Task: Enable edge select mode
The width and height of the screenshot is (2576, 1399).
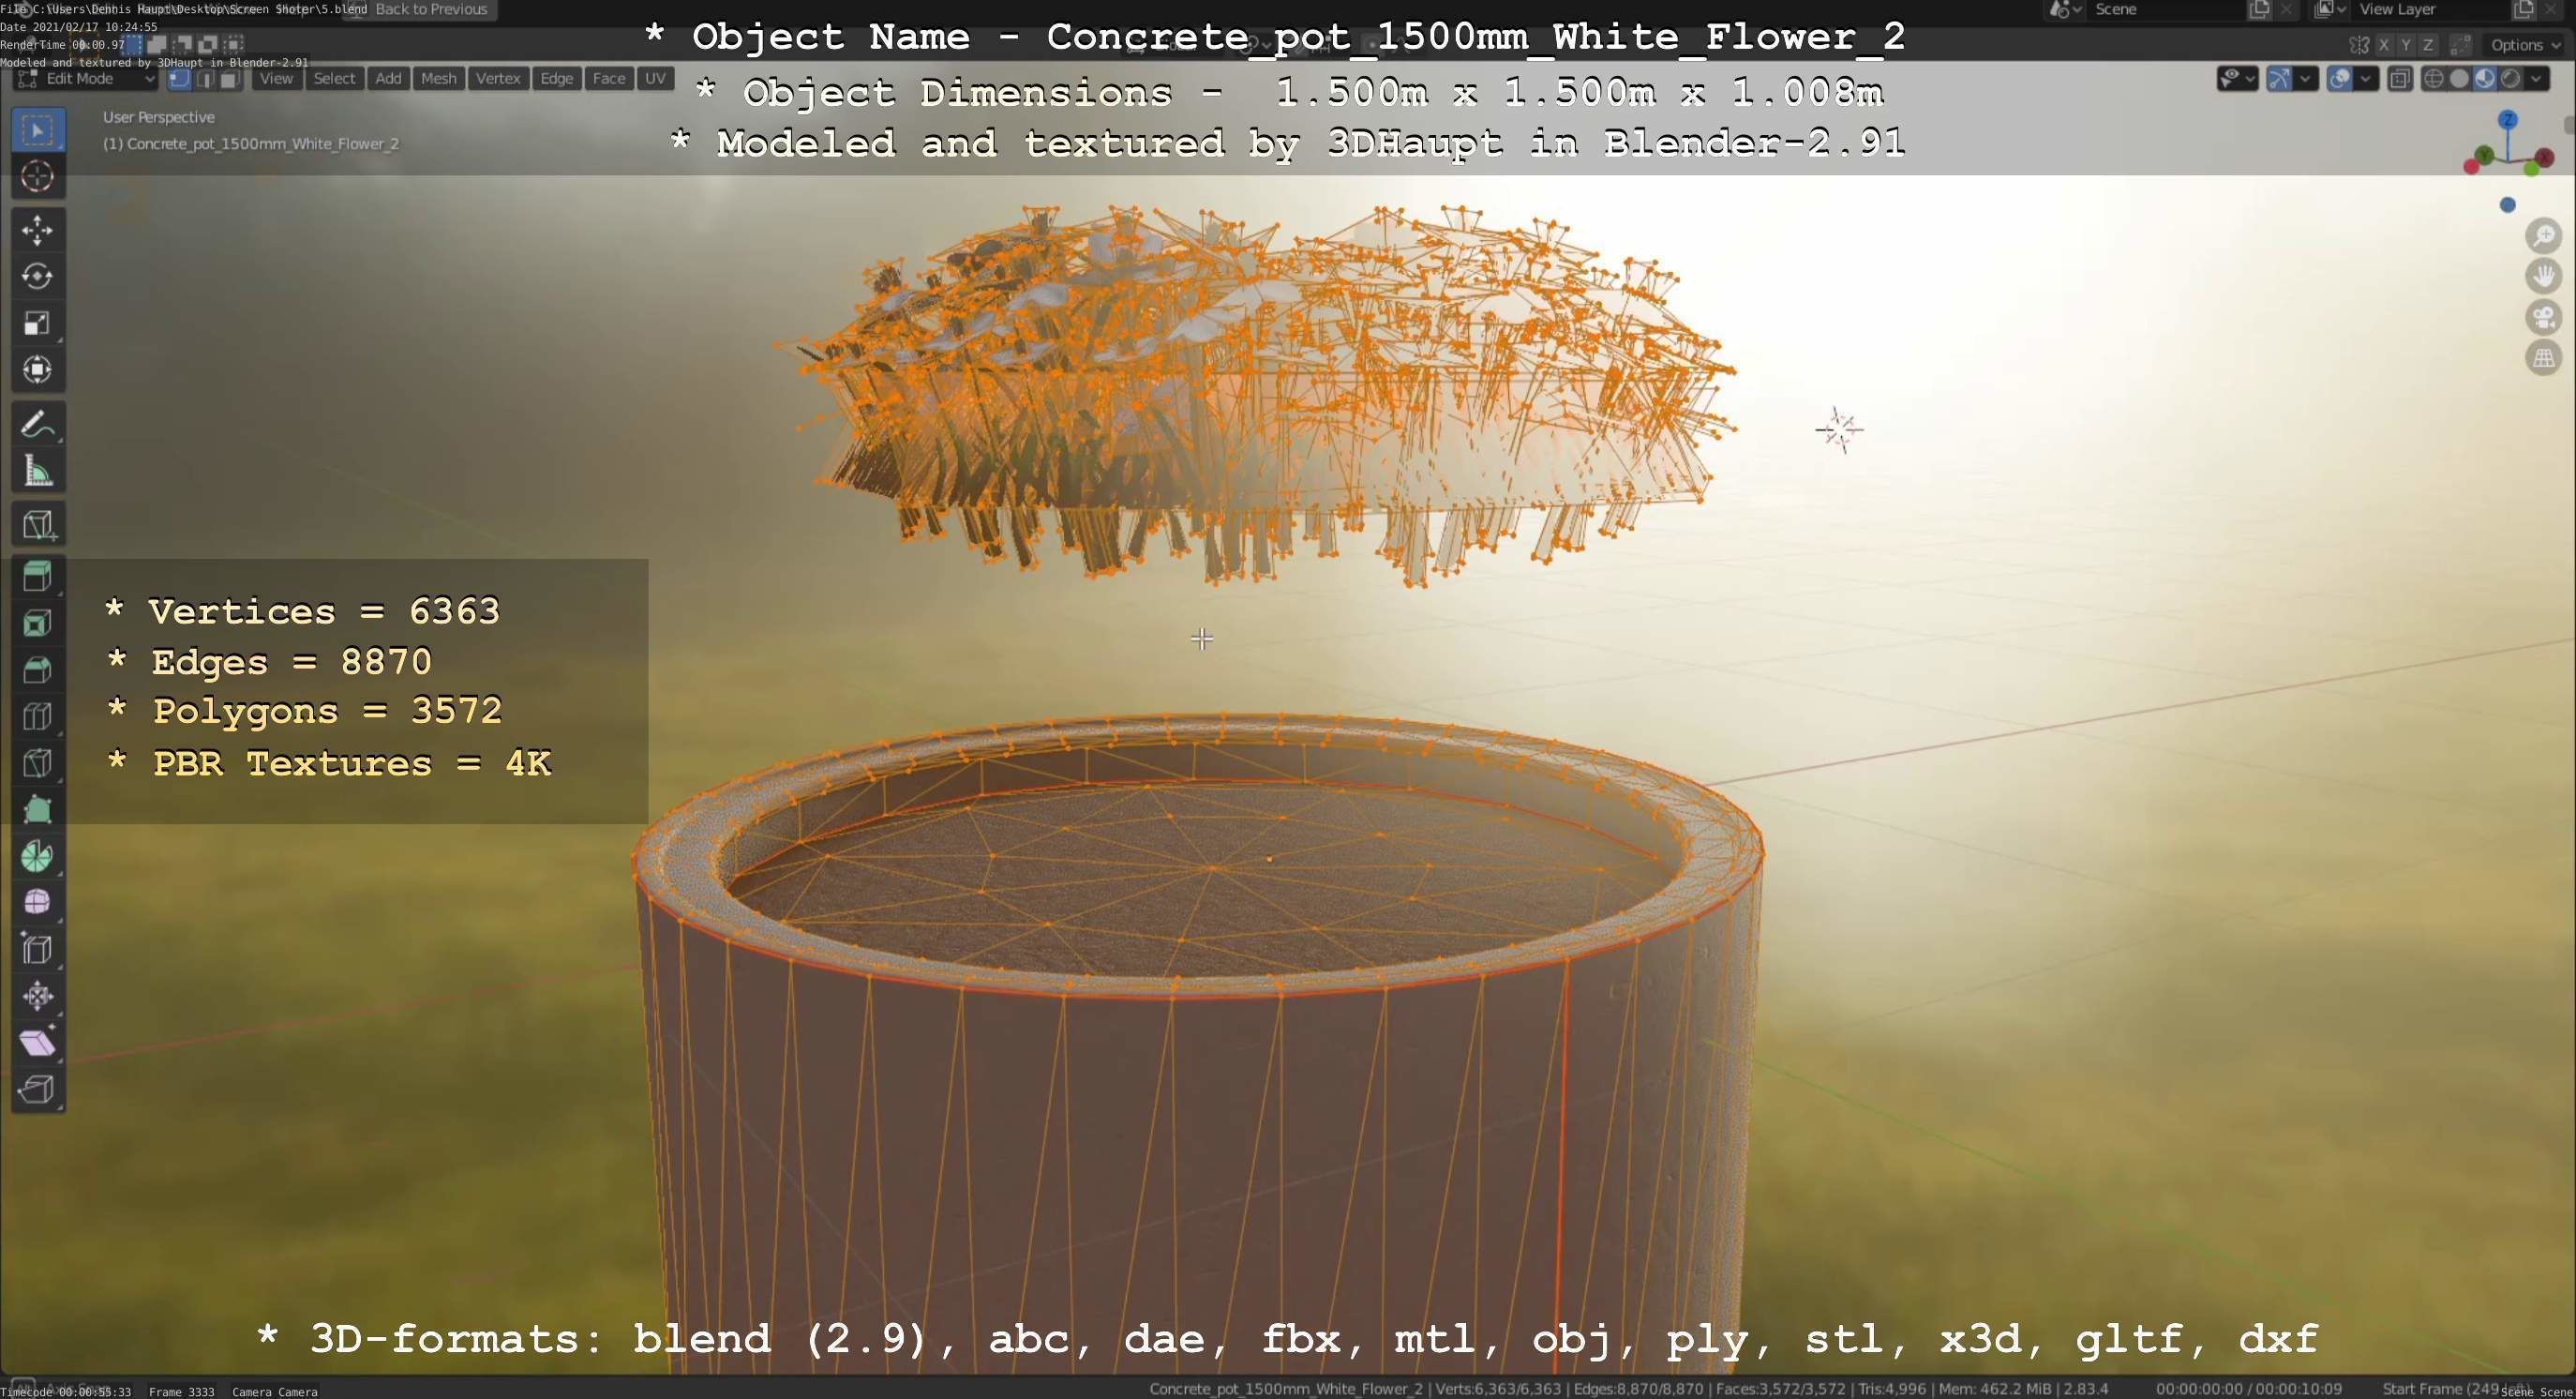Action: pyautogui.click(x=205, y=79)
